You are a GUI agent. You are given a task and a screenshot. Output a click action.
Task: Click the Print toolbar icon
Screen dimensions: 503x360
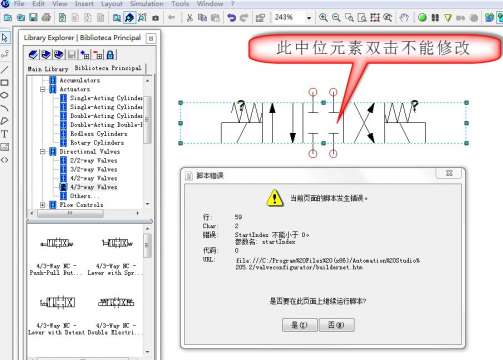point(46,17)
